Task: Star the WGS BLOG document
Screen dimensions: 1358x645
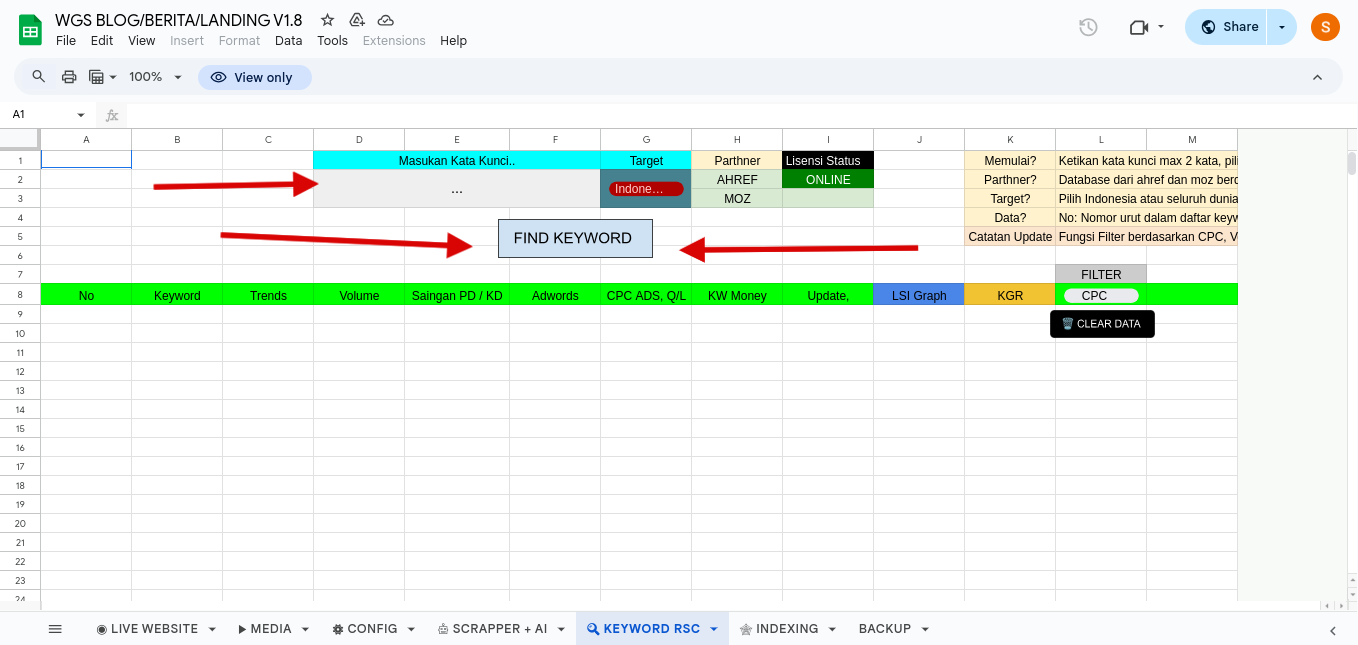Action: pyautogui.click(x=327, y=20)
